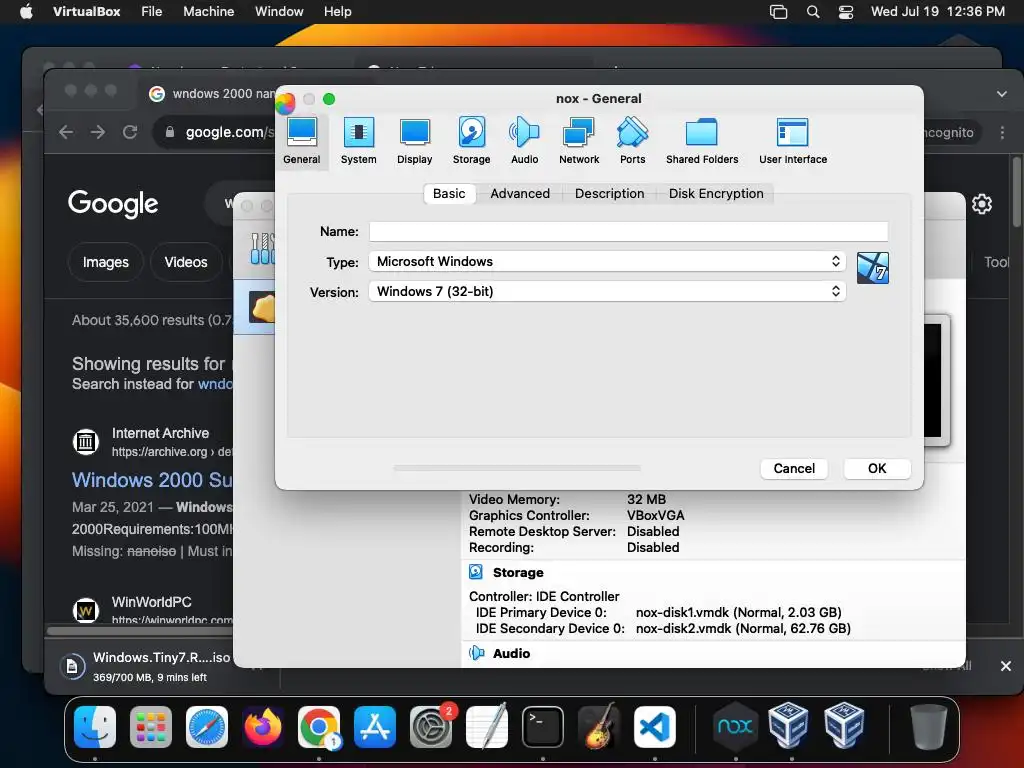Open the User Interface settings section

pyautogui.click(x=793, y=141)
